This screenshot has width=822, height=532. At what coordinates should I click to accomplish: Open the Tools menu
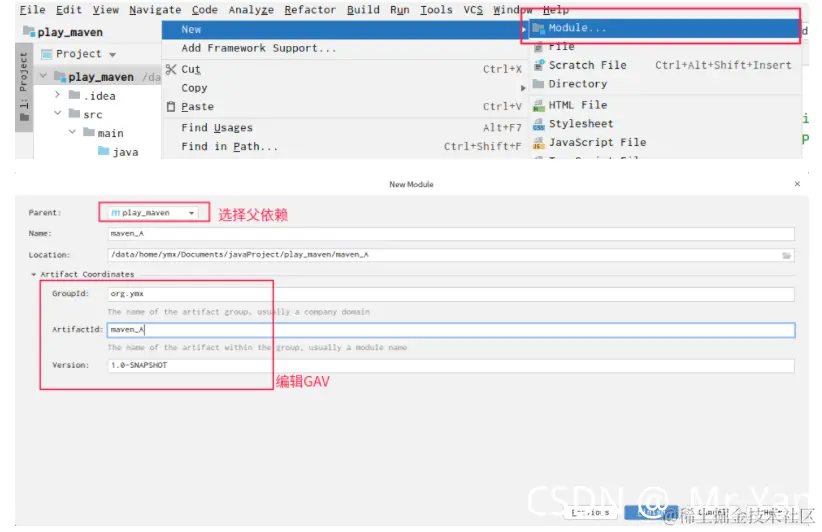pyautogui.click(x=436, y=9)
